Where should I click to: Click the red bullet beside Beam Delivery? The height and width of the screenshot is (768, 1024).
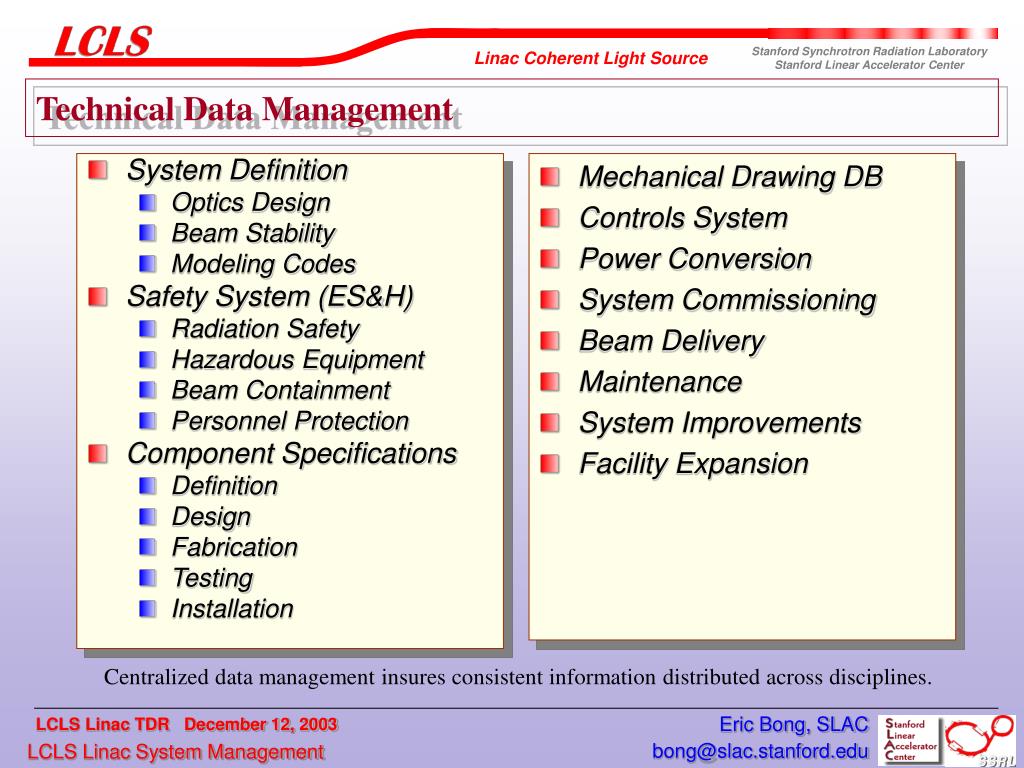551,341
